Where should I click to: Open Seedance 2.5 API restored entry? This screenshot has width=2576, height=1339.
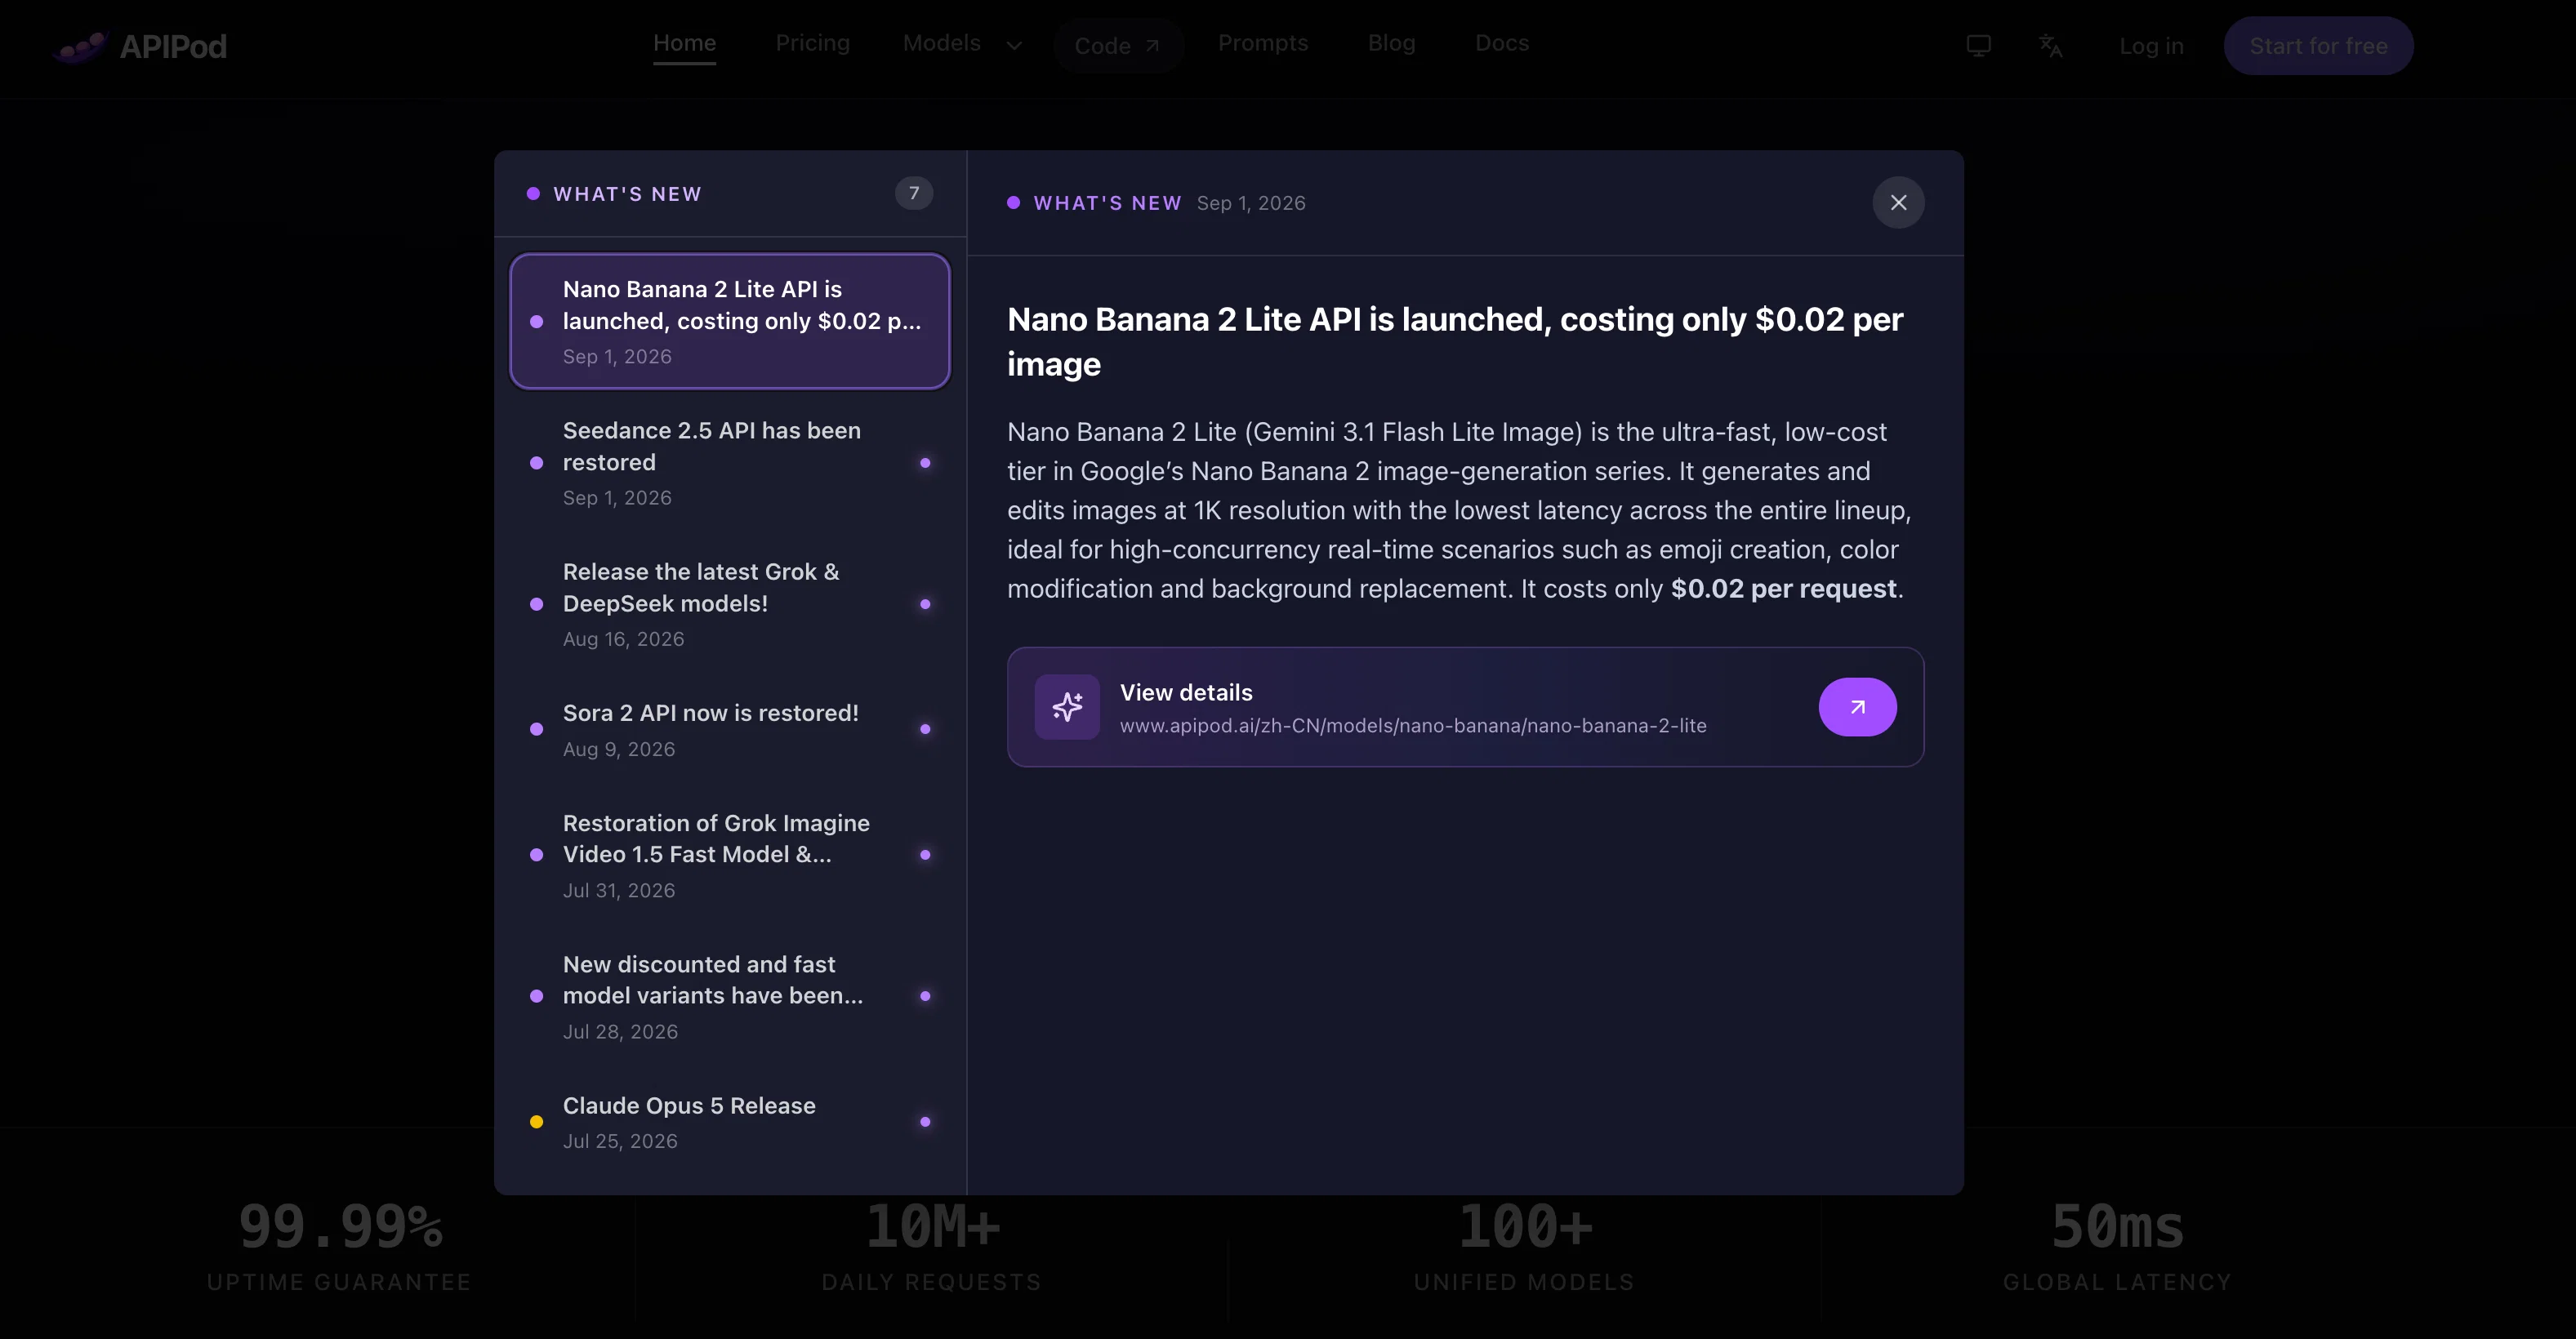tap(730, 463)
